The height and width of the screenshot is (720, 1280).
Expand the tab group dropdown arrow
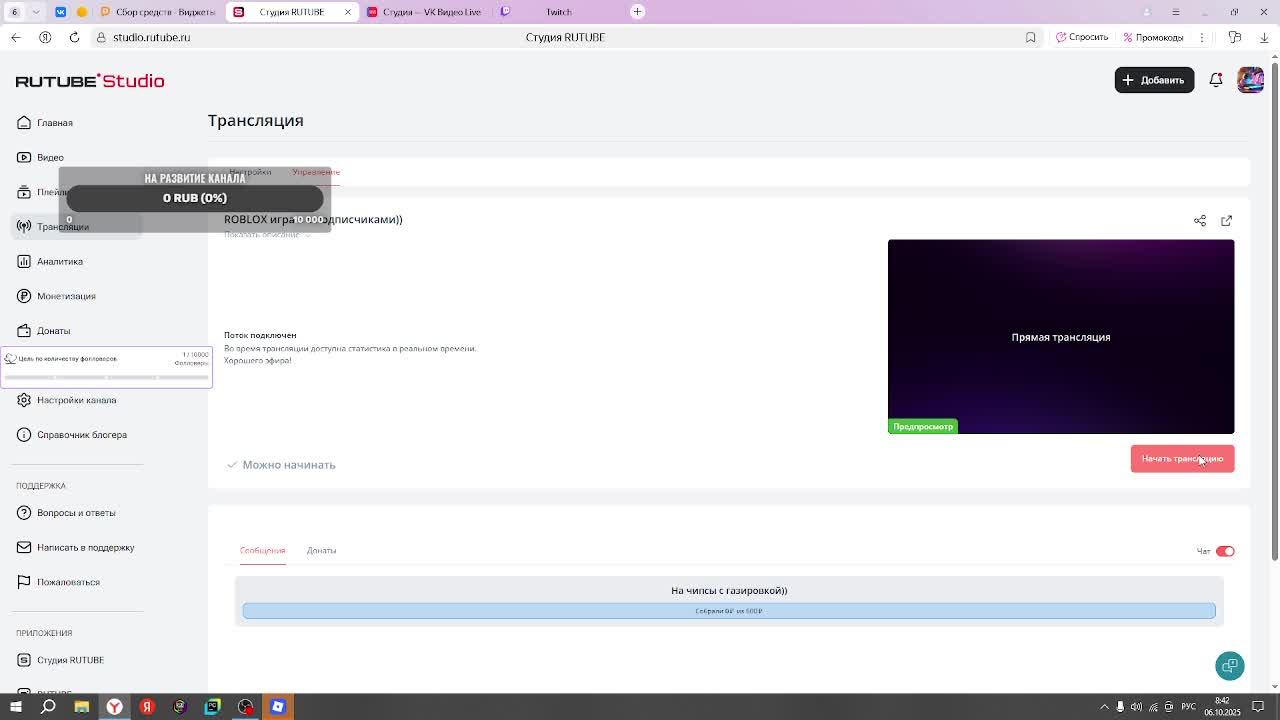pyautogui.click(x=36, y=12)
